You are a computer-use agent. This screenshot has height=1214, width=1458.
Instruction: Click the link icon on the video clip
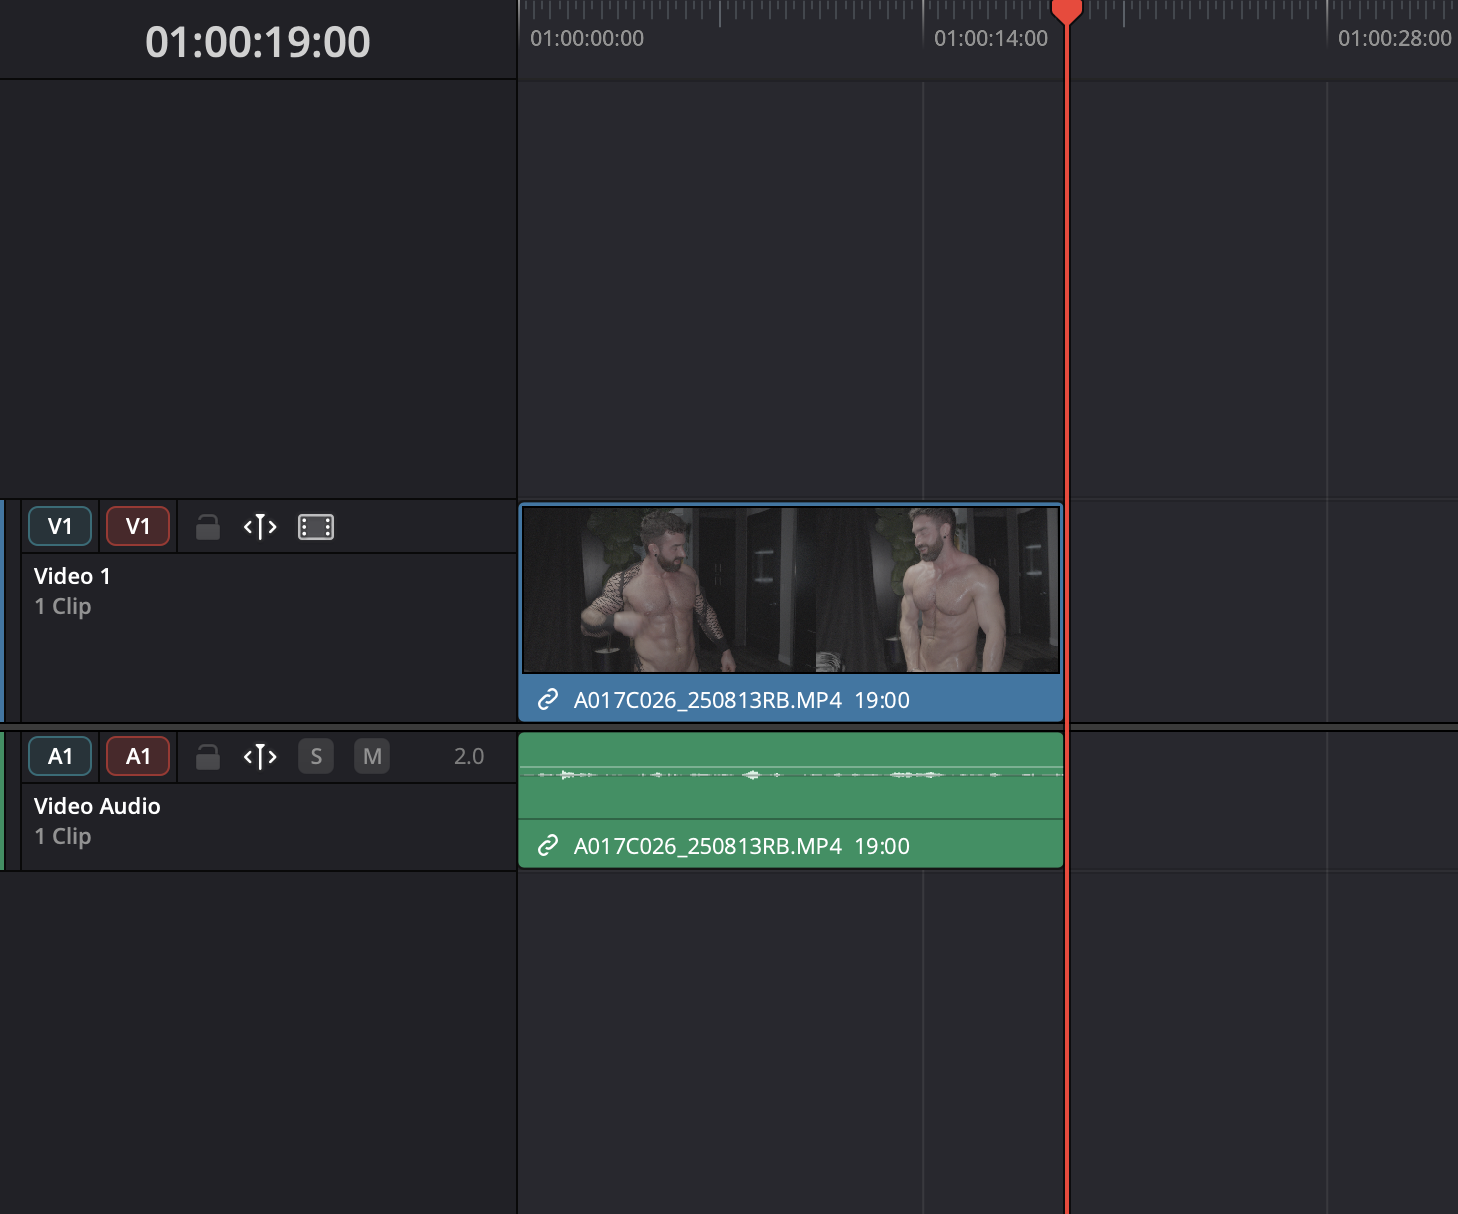coord(548,700)
